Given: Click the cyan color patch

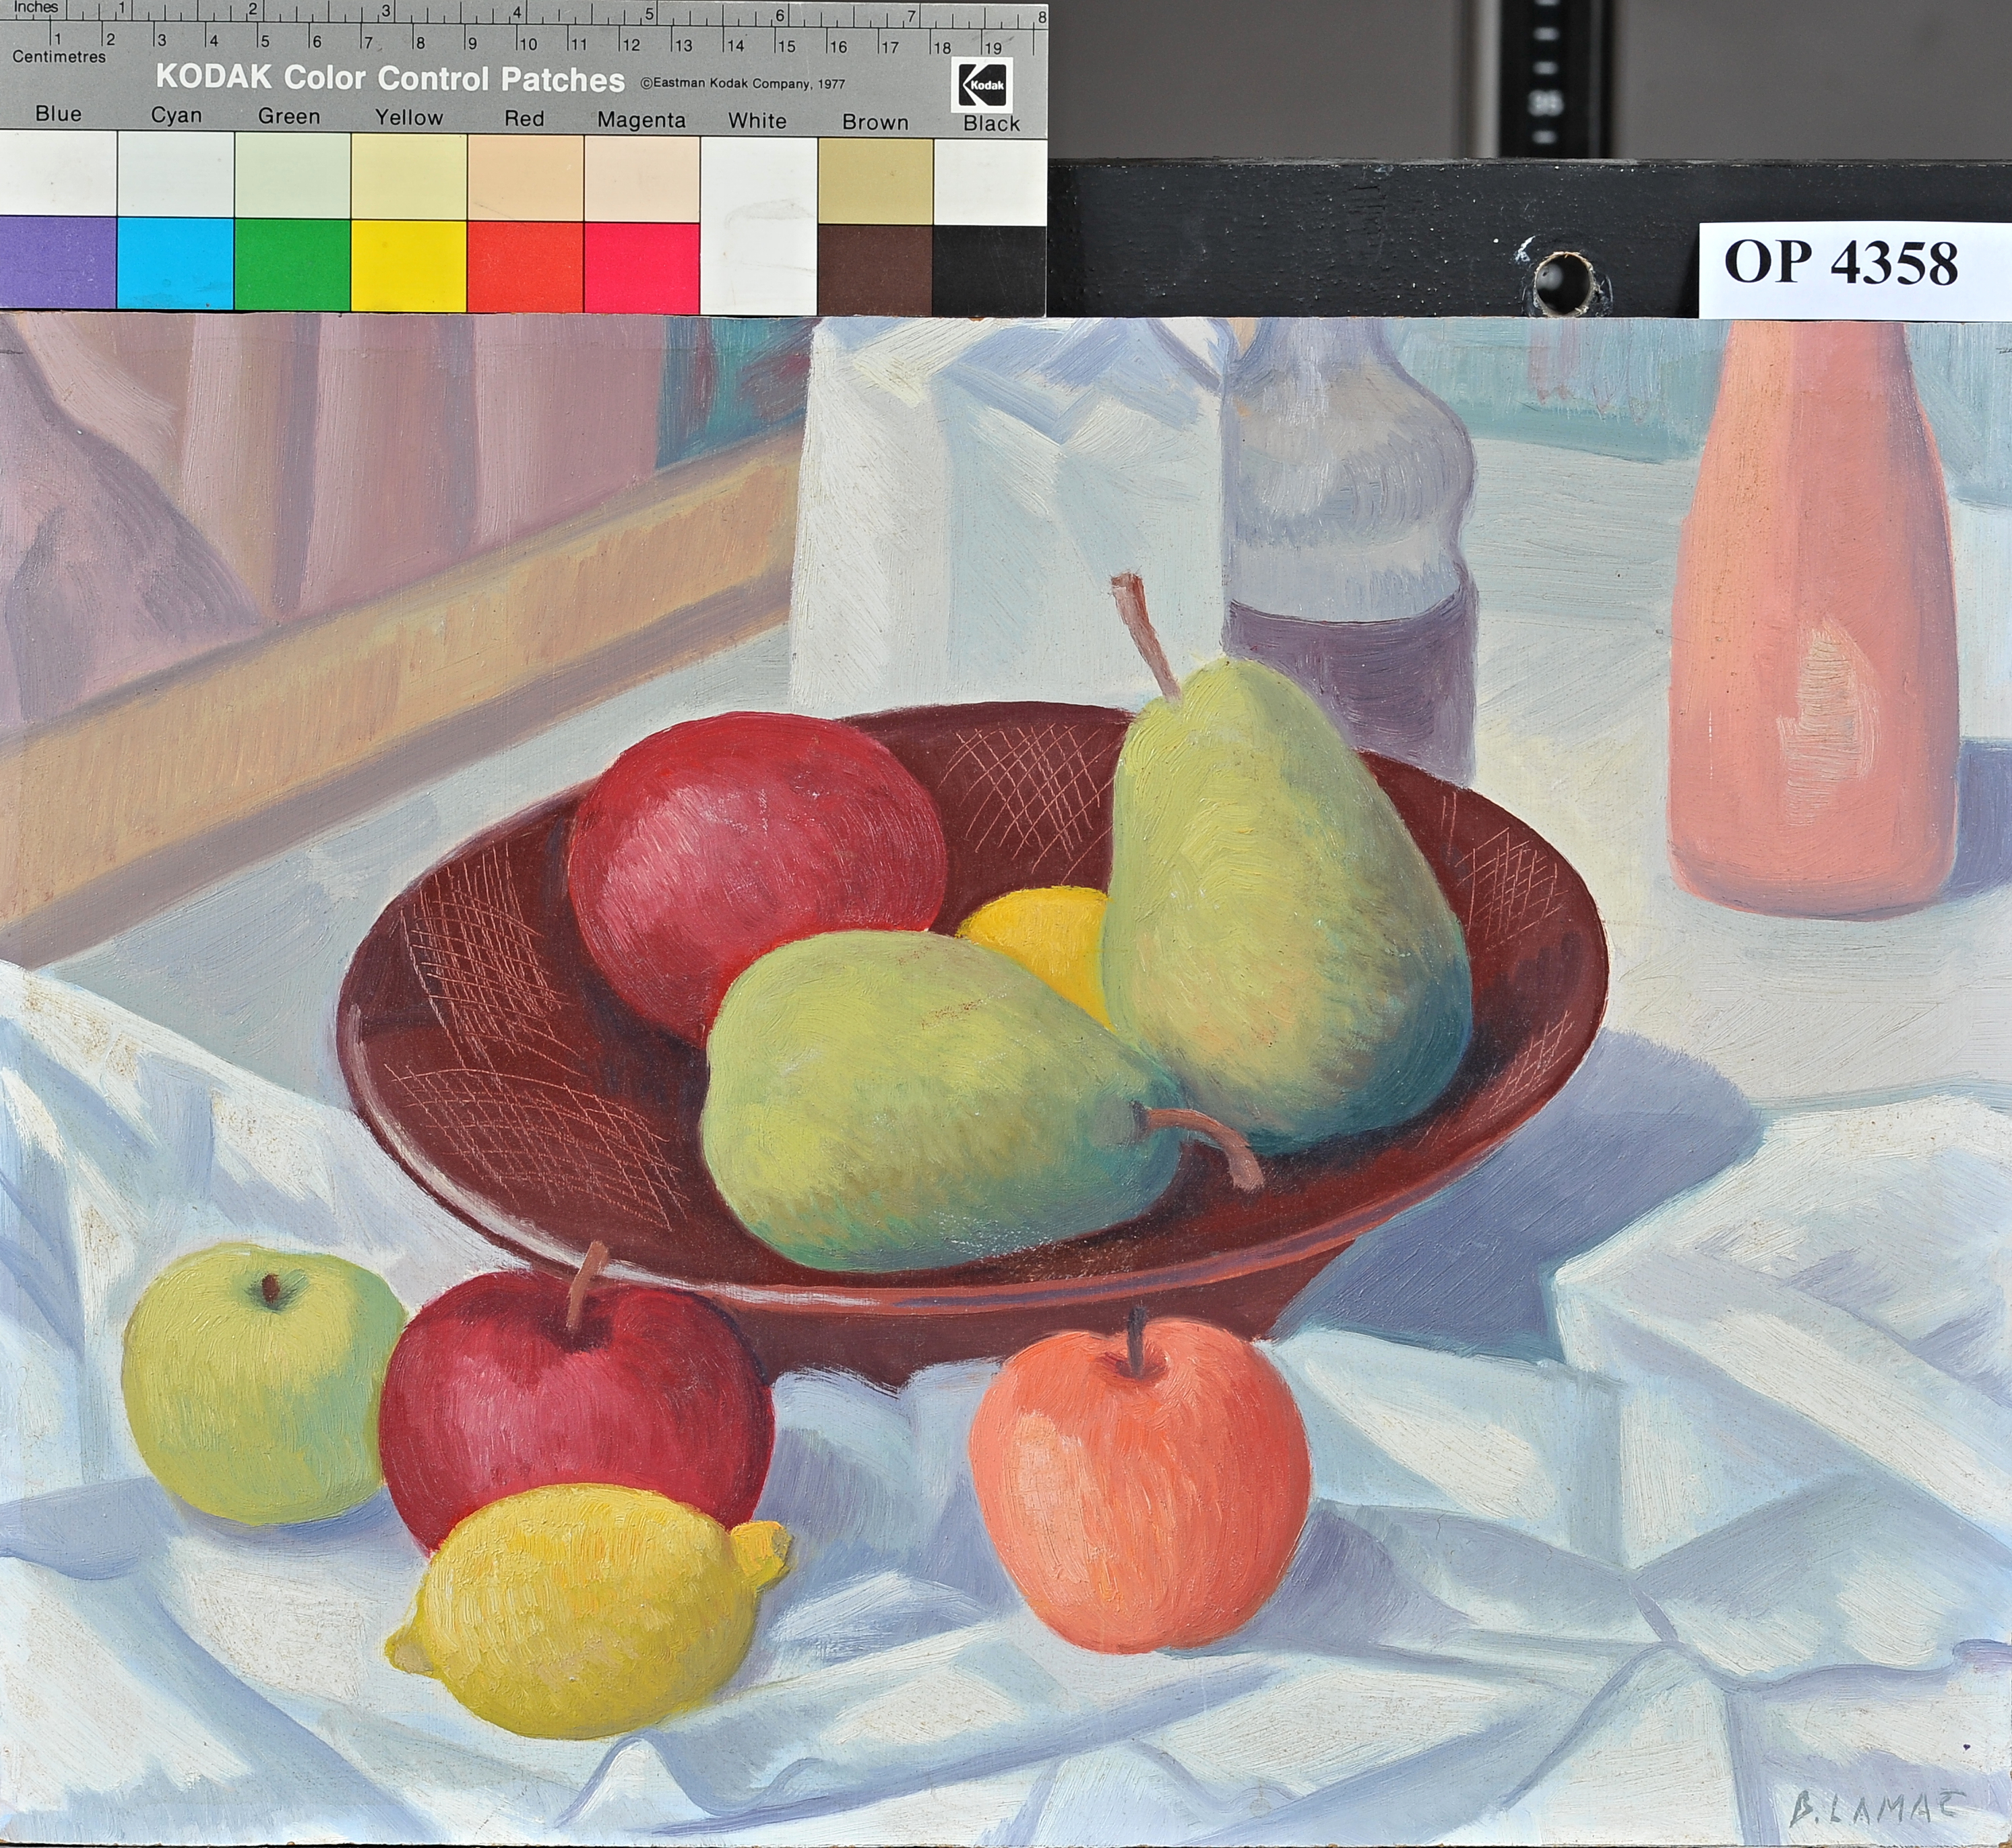Looking at the screenshot, I should tap(175, 264).
